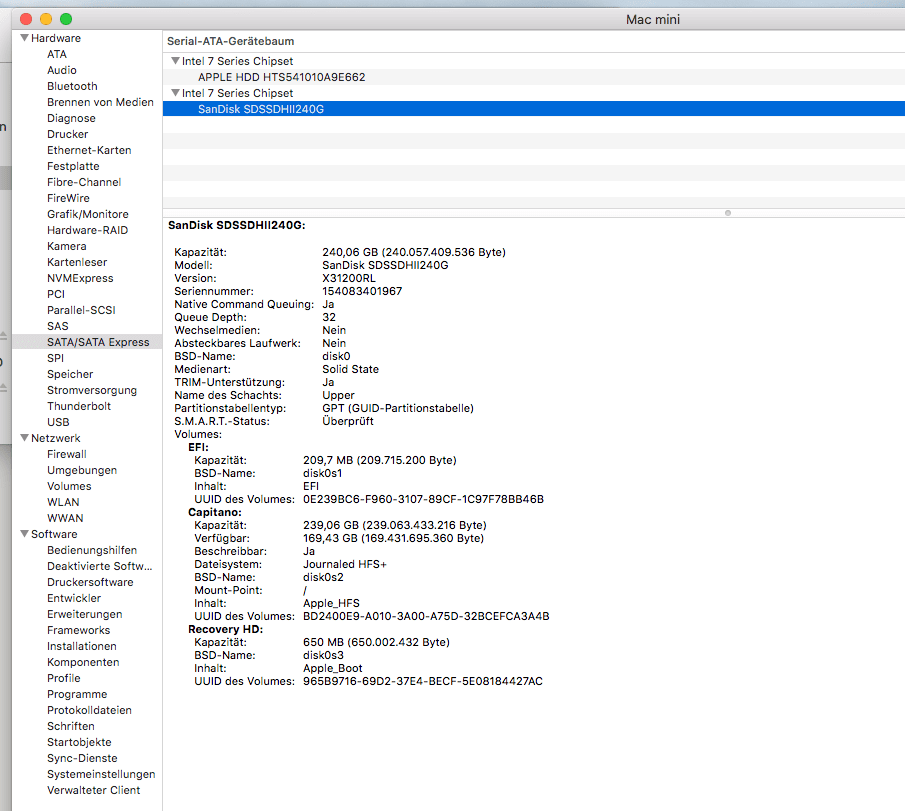This screenshot has width=905, height=811.
Task: Collapse first Intel 7 Series Chipset node
Action: tap(175, 61)
